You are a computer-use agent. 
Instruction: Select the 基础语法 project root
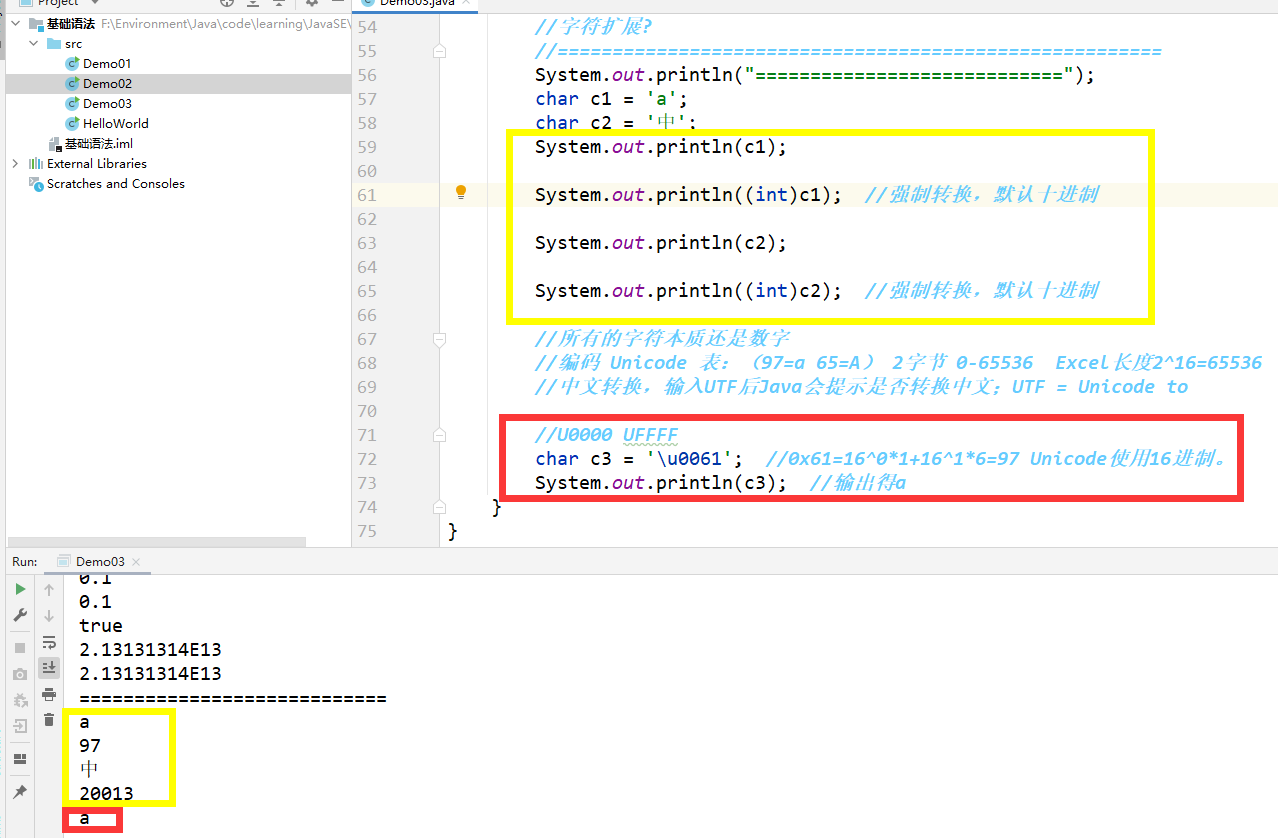point(71,23)
